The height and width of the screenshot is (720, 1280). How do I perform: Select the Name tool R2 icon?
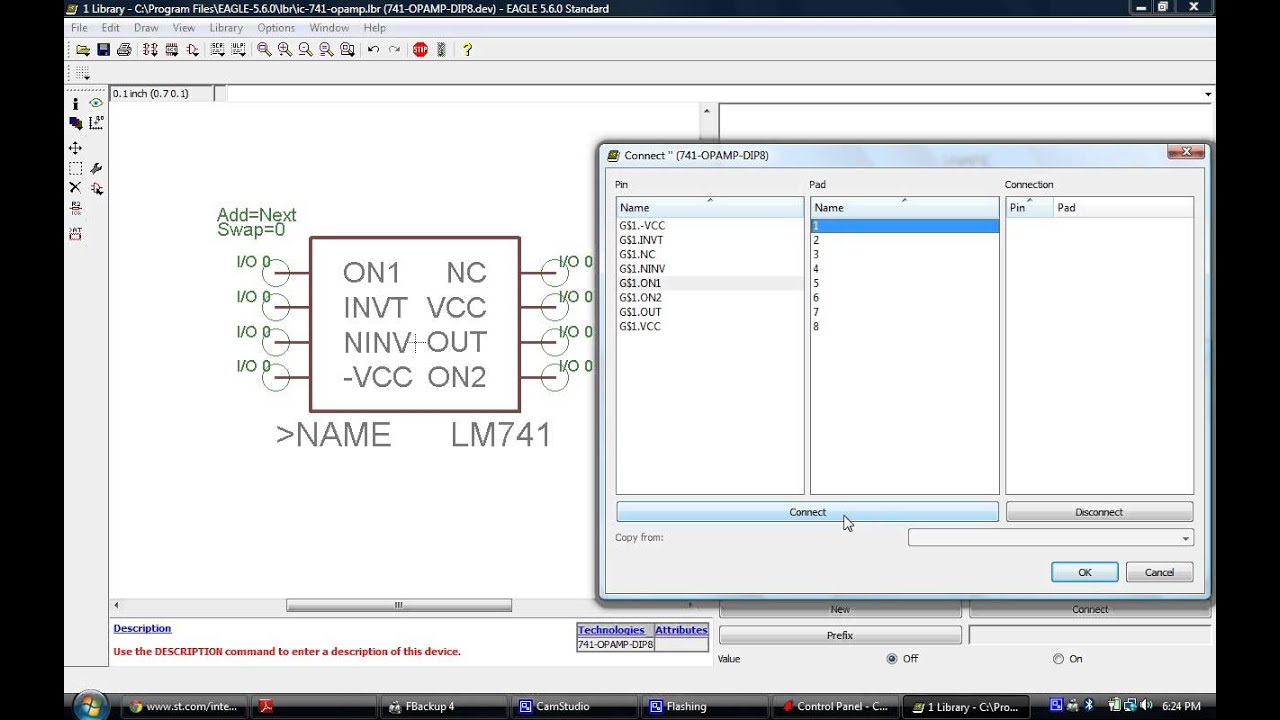(x=75, y=208)
